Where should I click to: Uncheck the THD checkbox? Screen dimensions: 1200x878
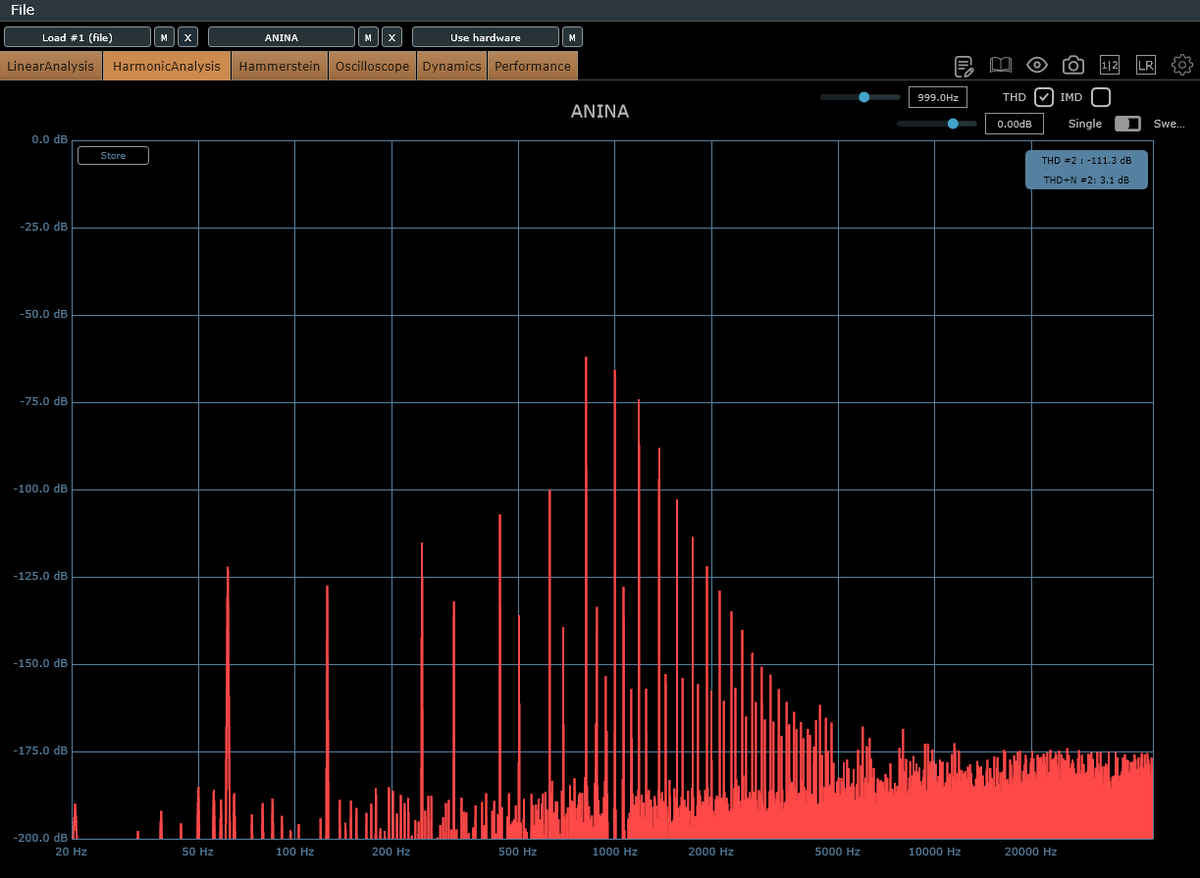click(x=1044, y=97)
